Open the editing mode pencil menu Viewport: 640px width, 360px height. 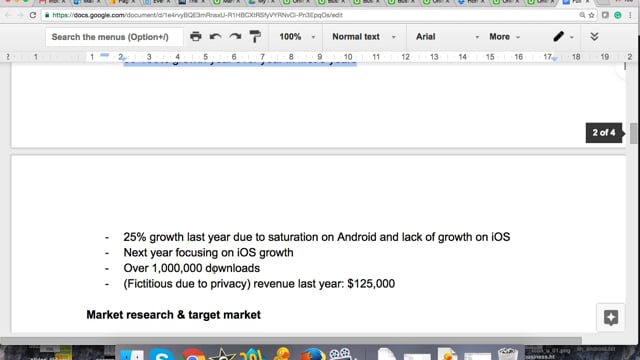coord(563,37)
